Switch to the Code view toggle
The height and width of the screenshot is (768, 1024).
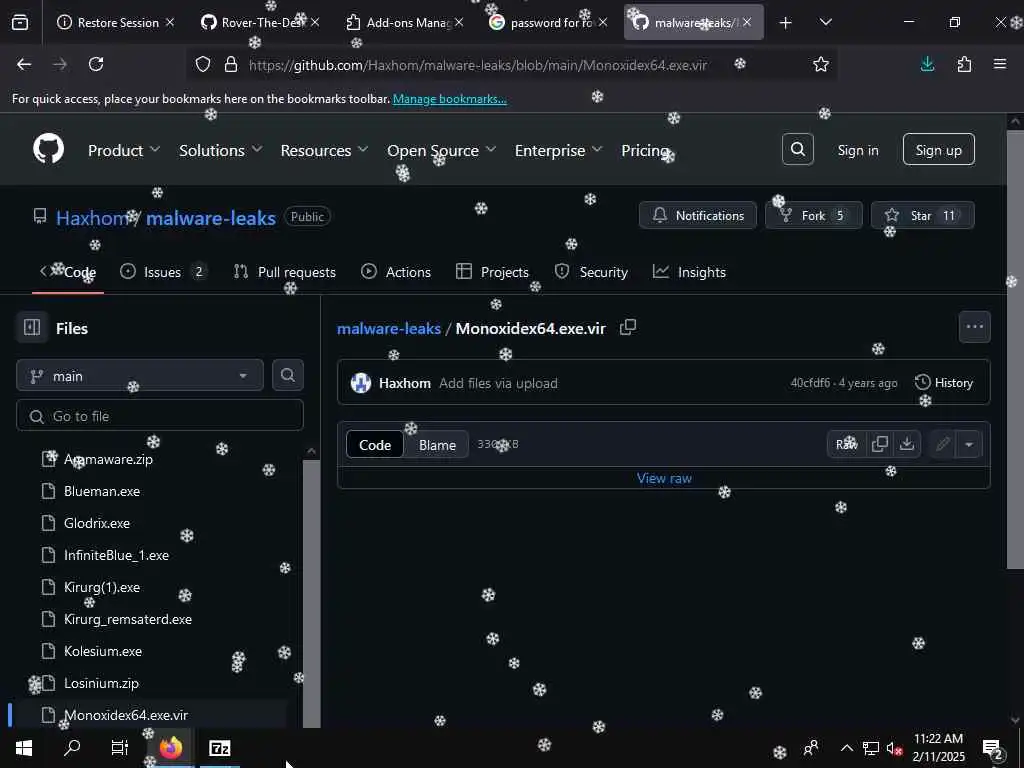tap(375, 445)
